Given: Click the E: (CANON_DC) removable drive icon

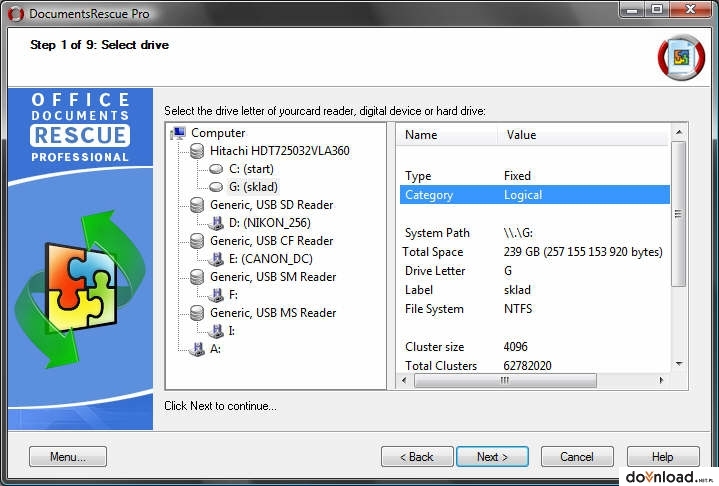Looking at the screenshot, I should 216,259.
